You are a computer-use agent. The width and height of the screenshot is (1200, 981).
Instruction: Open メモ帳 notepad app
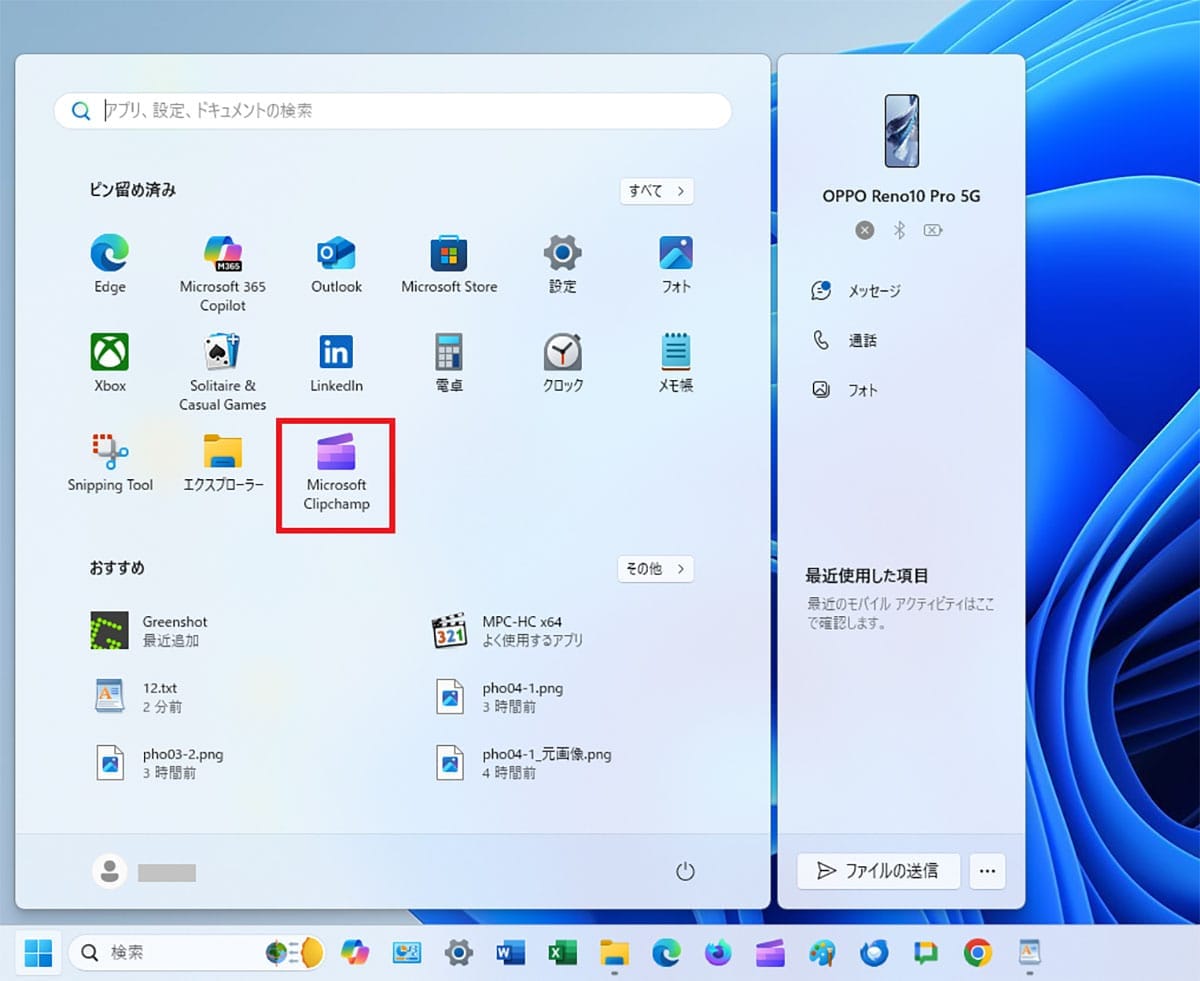(x=676, y=364)
